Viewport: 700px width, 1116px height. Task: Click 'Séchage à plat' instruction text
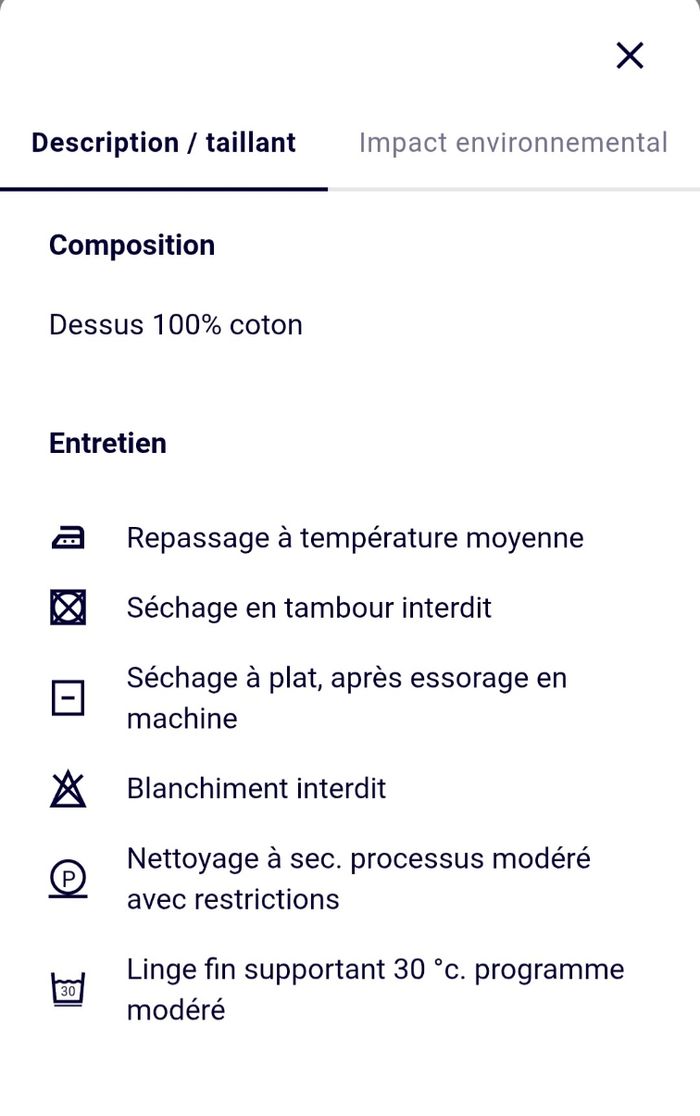click(x=346, y=678)
